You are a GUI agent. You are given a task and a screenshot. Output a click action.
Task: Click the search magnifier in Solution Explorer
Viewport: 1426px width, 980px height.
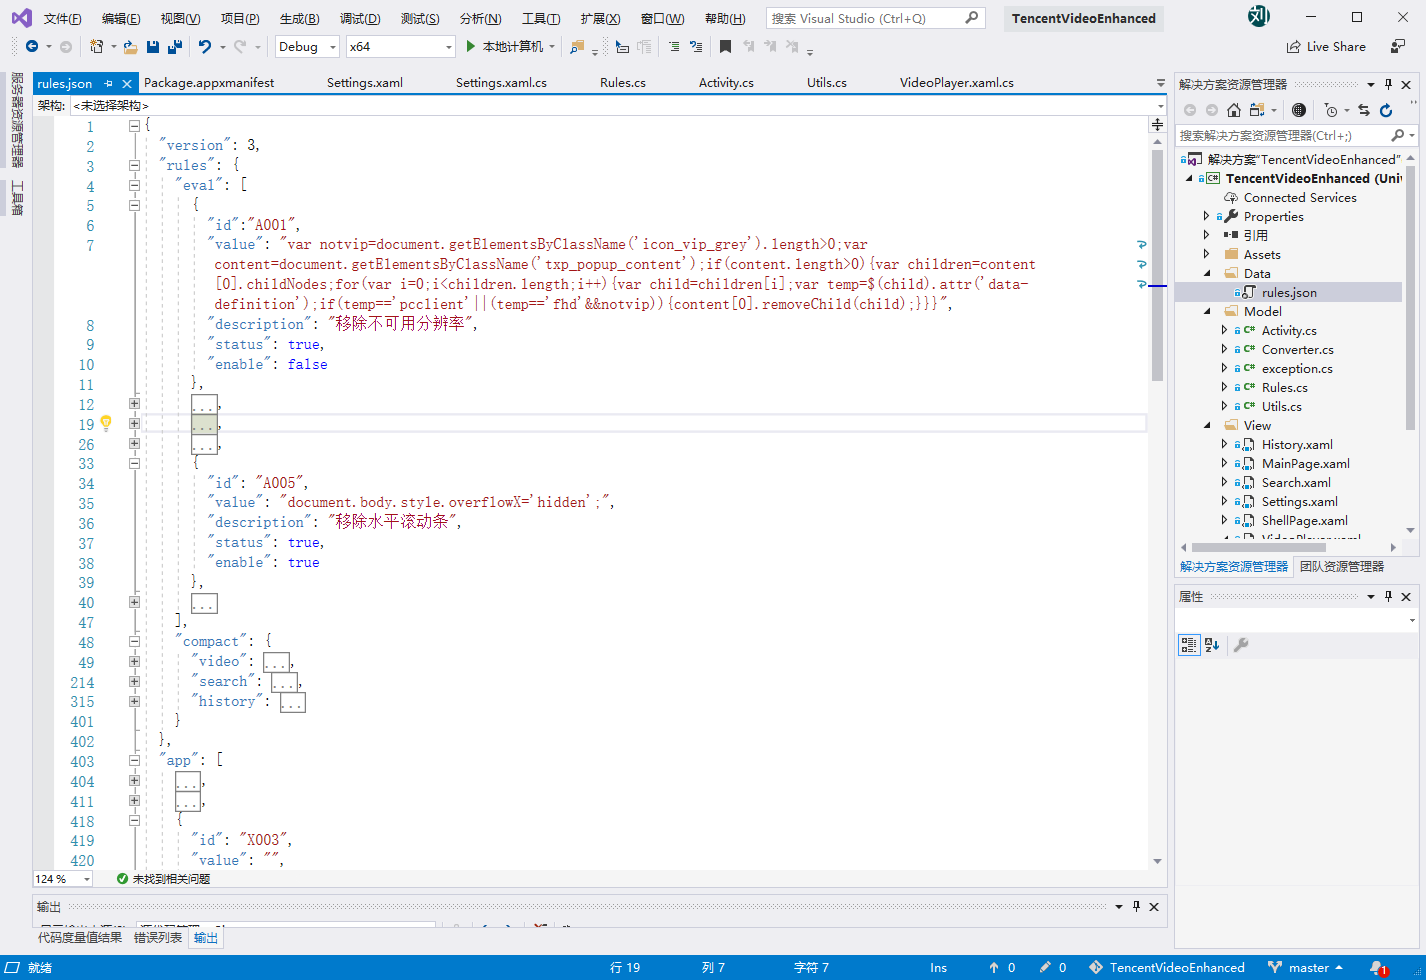click(x=1397, y=135)
